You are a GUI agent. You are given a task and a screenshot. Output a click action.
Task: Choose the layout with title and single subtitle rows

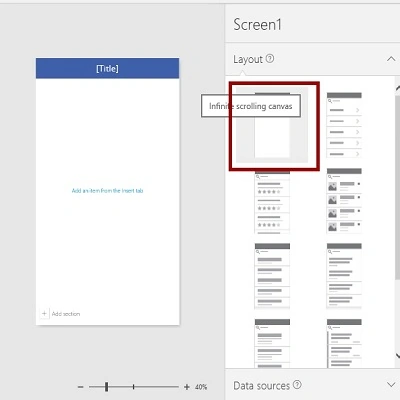click(272, 276)
